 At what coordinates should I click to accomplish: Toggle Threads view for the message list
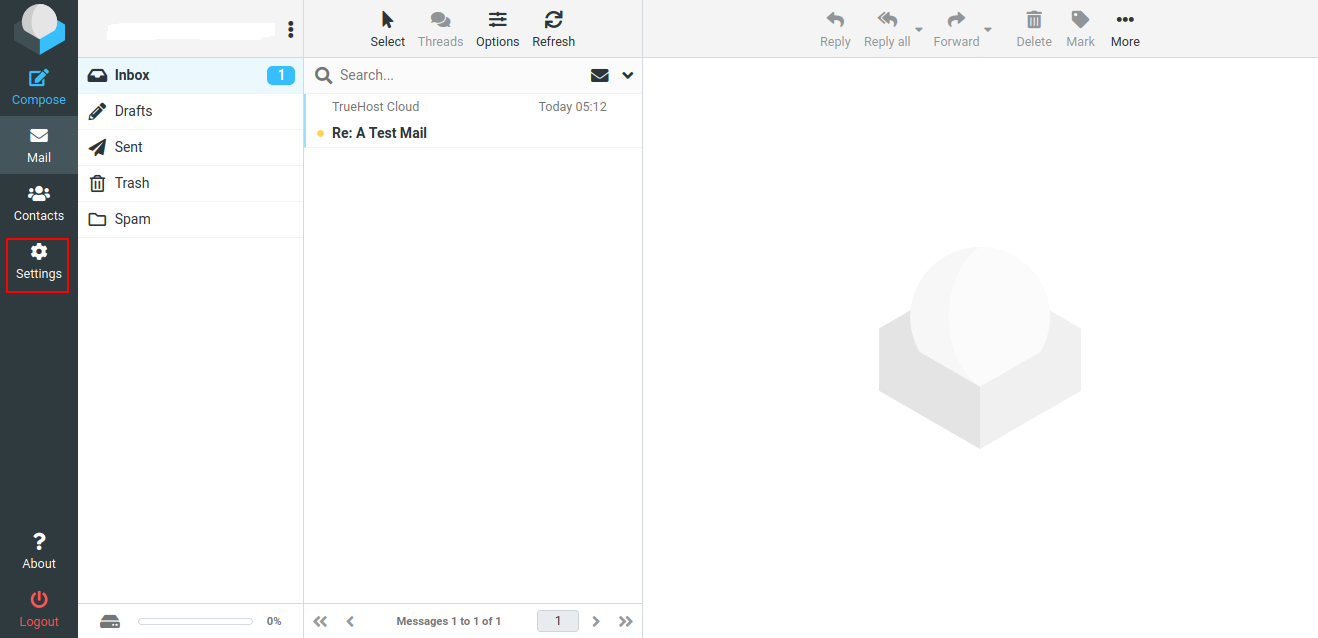pos(440,27)
